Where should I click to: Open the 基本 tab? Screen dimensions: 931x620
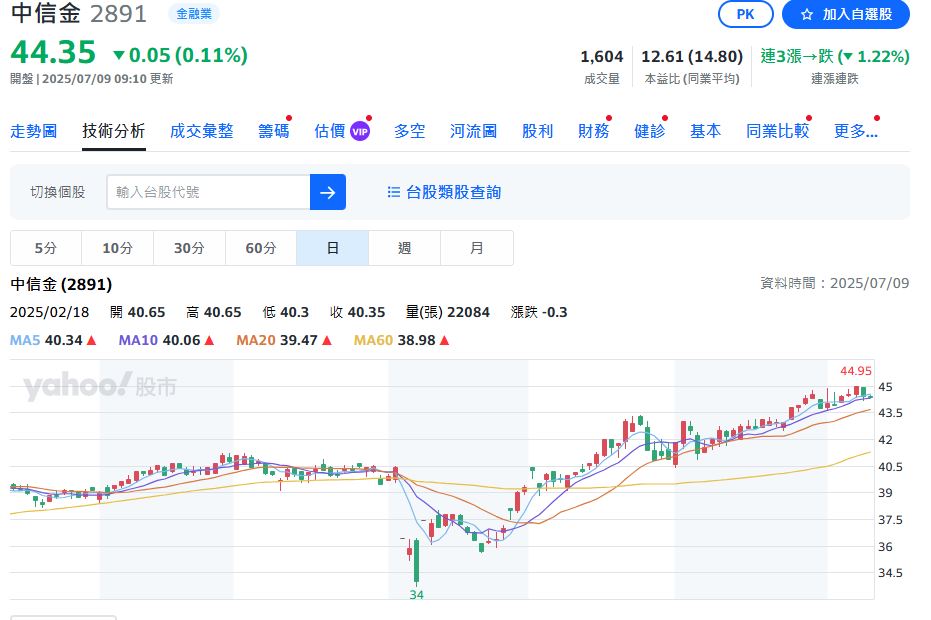pyautogui.click(x=705, y=131)
